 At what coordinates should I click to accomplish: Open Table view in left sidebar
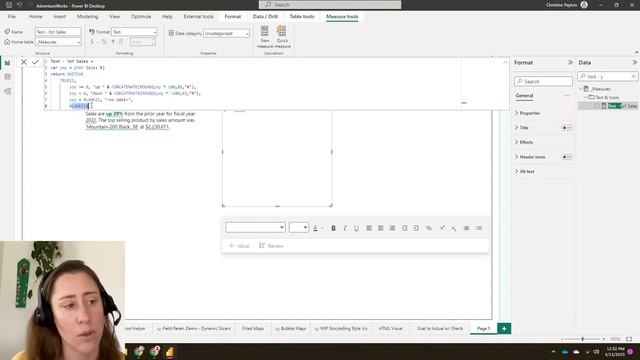click(7, 77)
